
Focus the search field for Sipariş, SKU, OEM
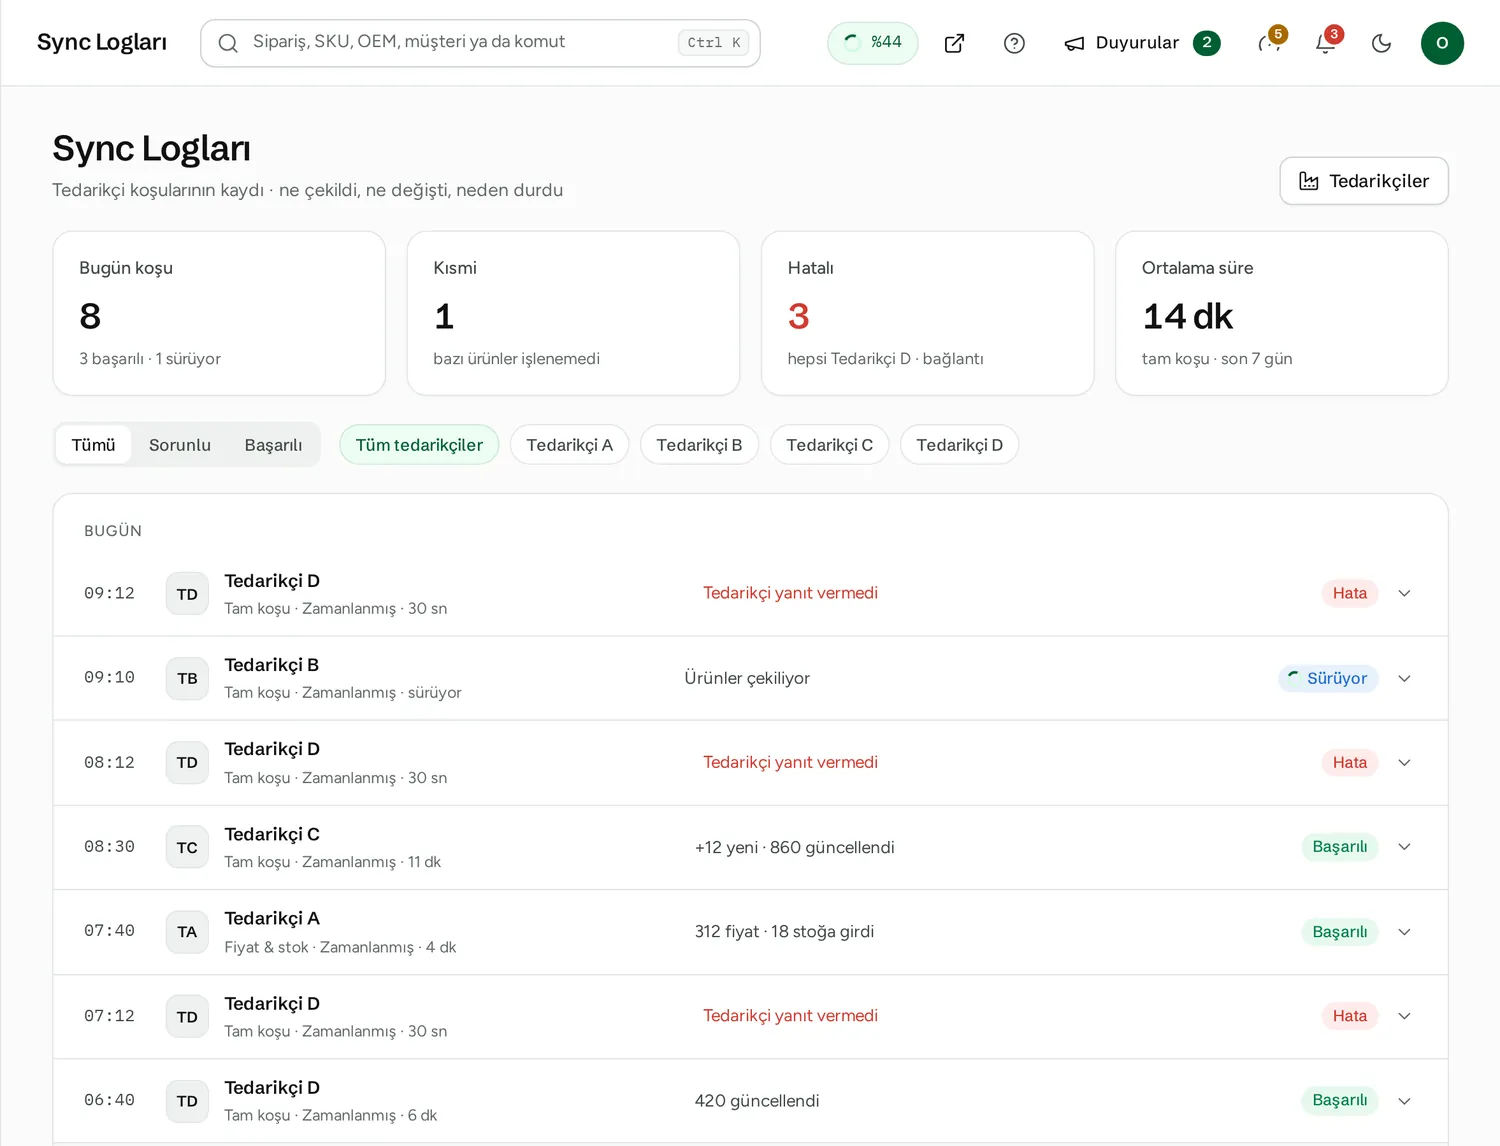click(x=480, y=43)
